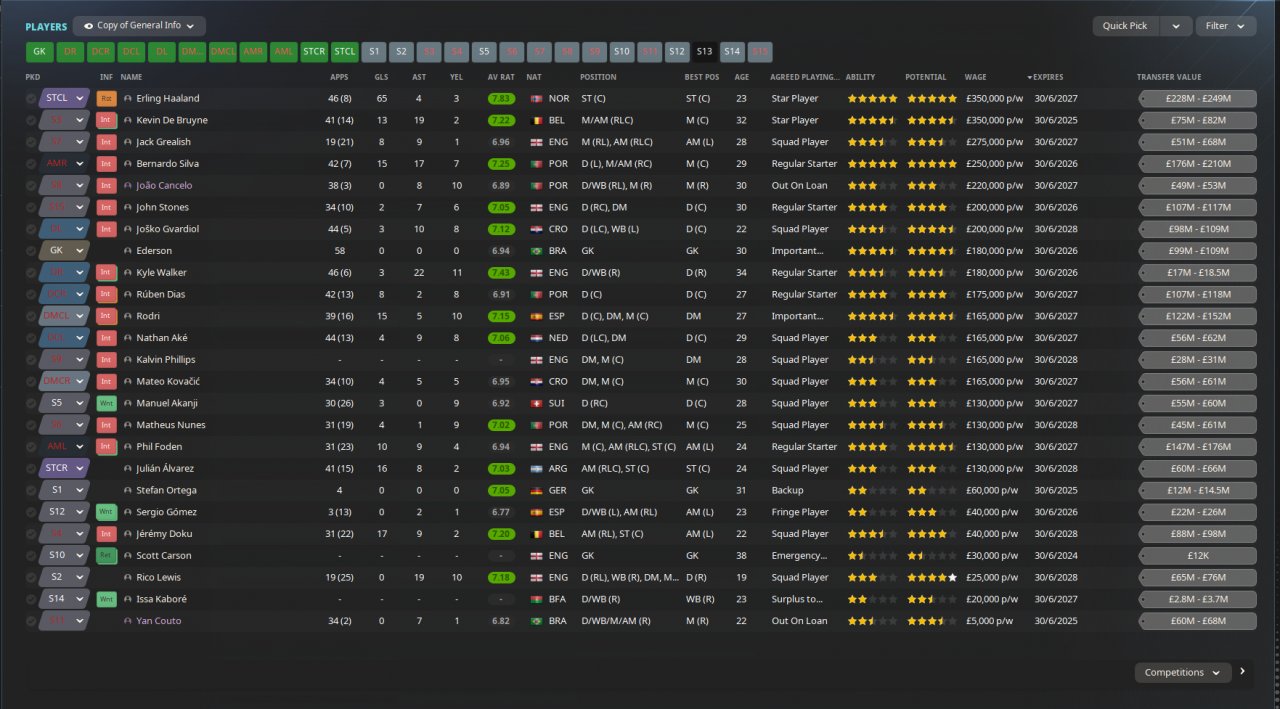Toggle the picked circle for Erling Haaland
Screen dimensions: 1280x709
coord(31,99)
